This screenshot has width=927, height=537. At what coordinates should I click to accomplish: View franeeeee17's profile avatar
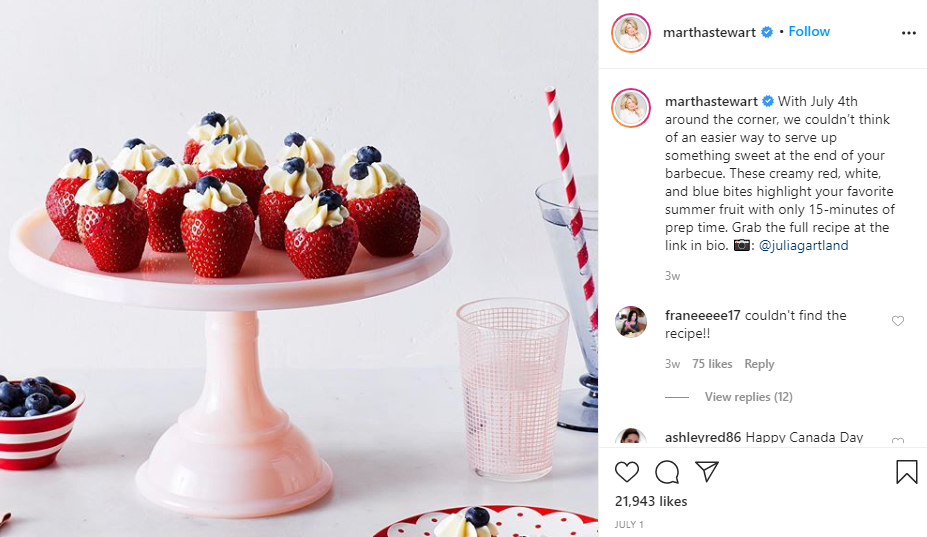631,322
